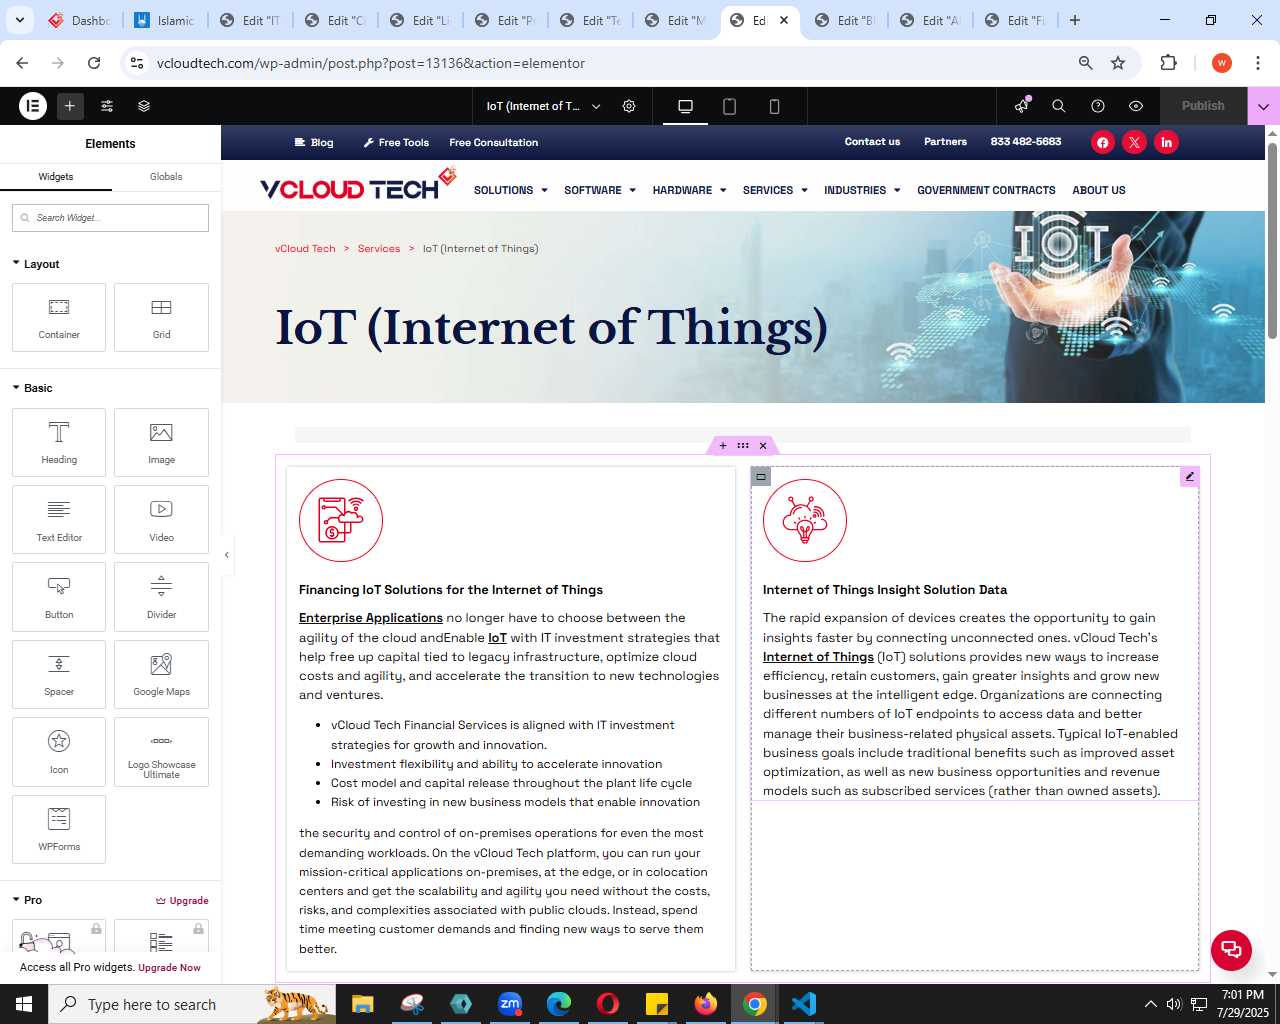Click GOVERNMENT CONTRACTS menu item
1280x1024 pixels.
(x=986, y=190)
